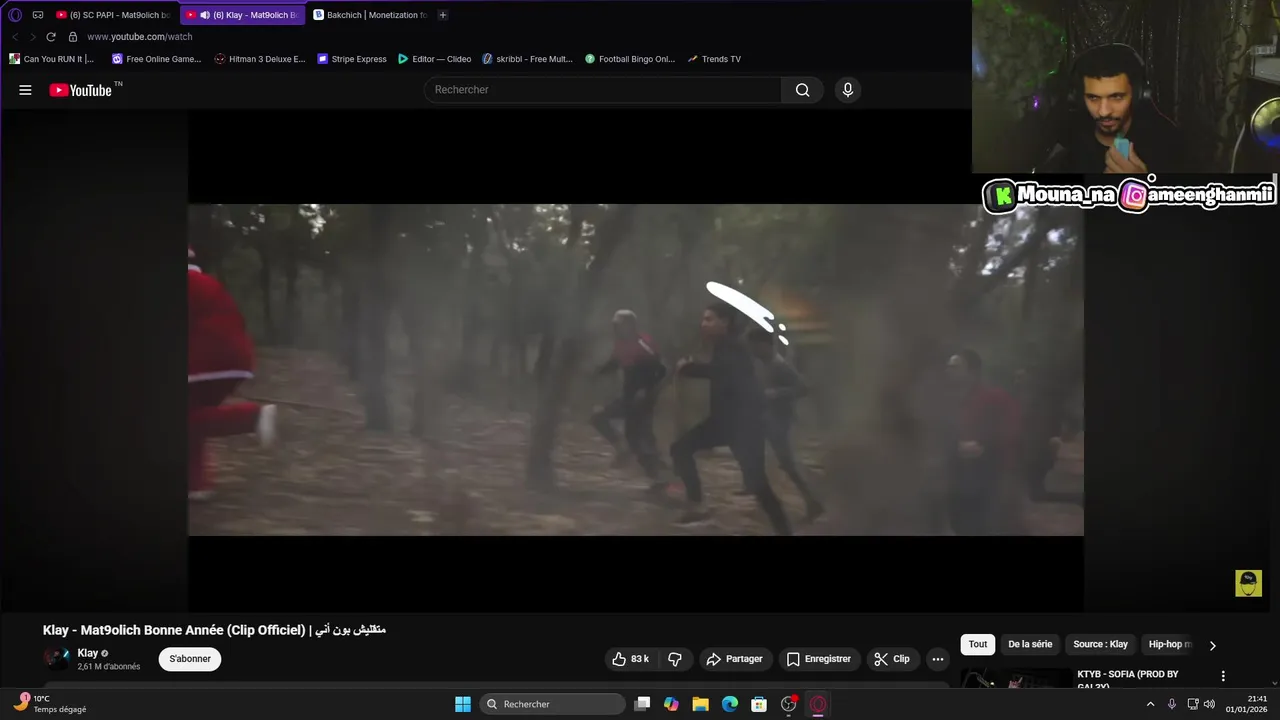Mute the Klay tab via speaker icon
The height and width of the screenshot is (720, 1280).
(x=204, y=15)
